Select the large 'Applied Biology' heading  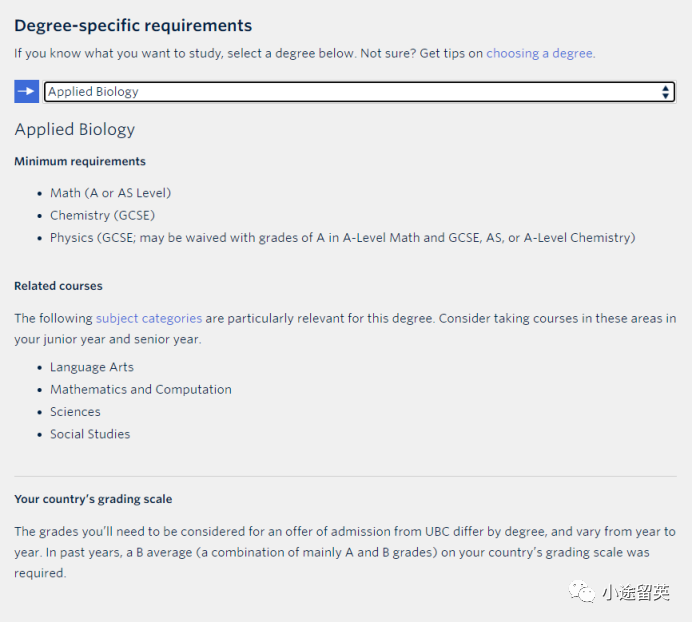click(75, 129)
